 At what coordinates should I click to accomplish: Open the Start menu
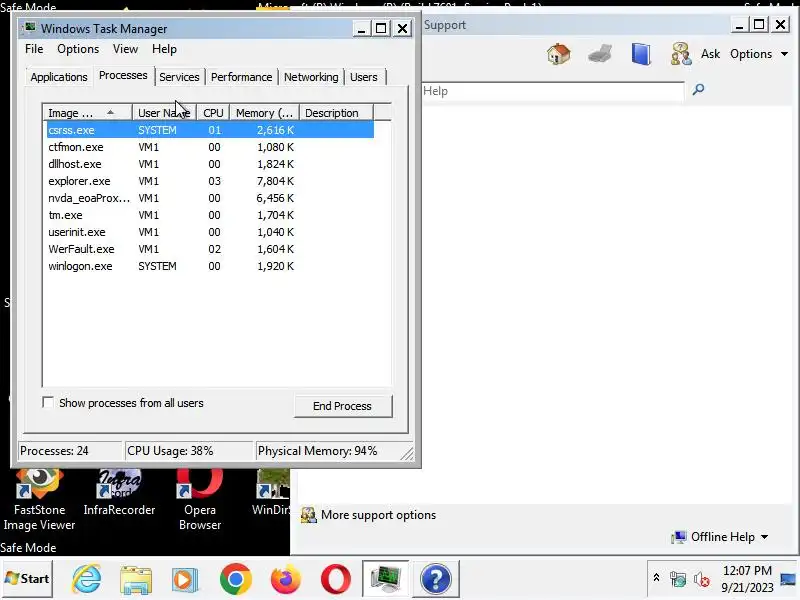27,579
